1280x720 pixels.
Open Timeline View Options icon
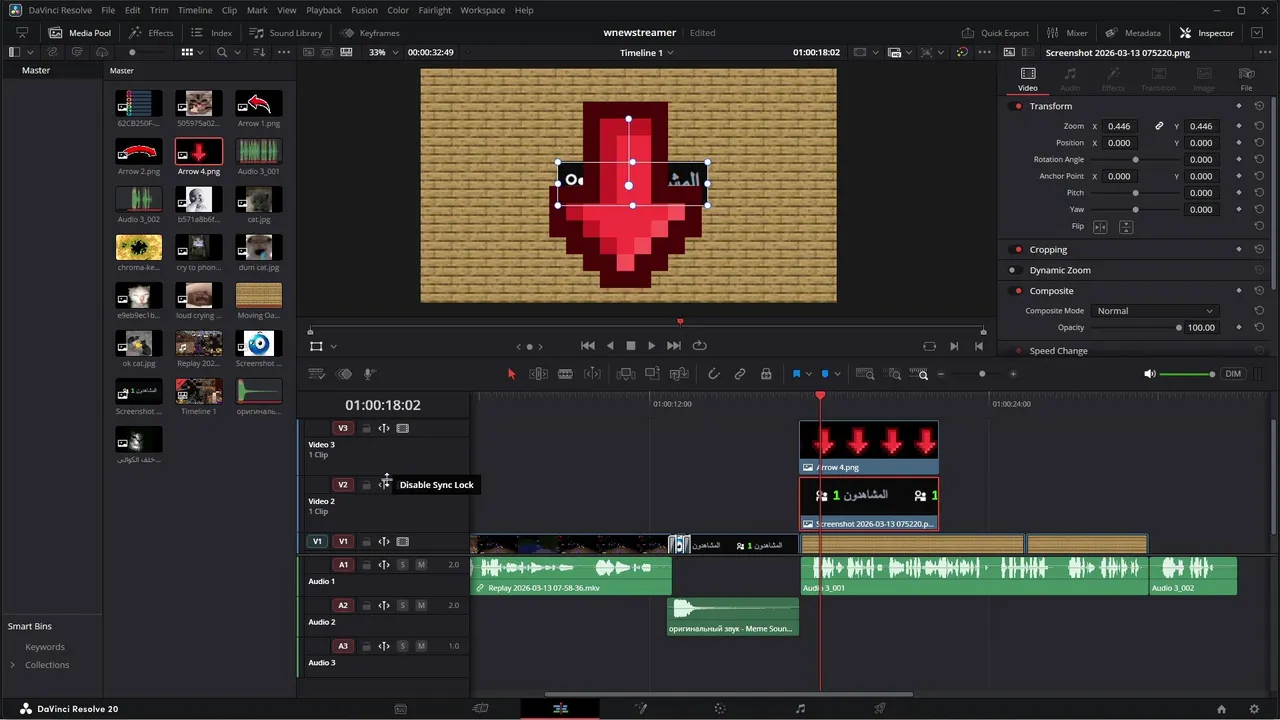[x=317, y=374]
